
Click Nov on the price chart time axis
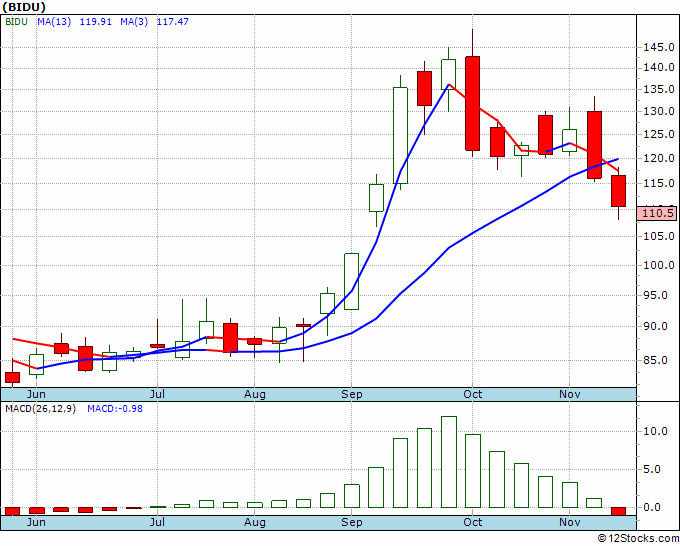pyautogui.click(x=570, y=394)
